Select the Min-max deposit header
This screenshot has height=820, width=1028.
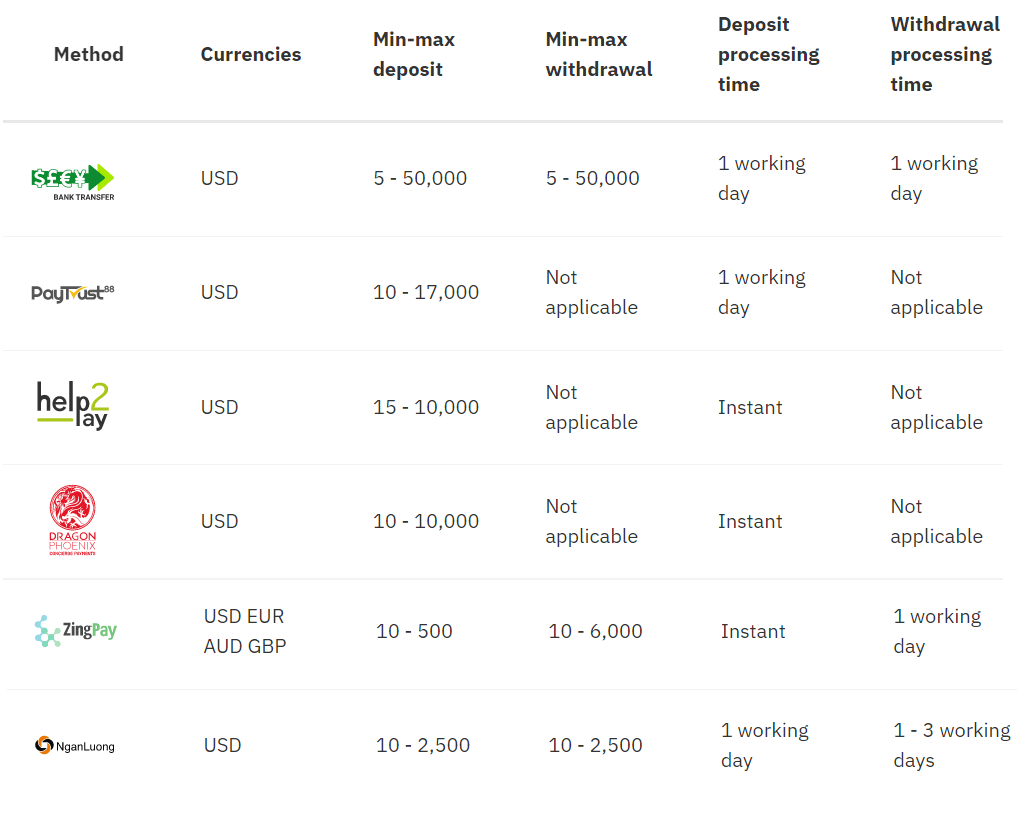tap(414, 54)
